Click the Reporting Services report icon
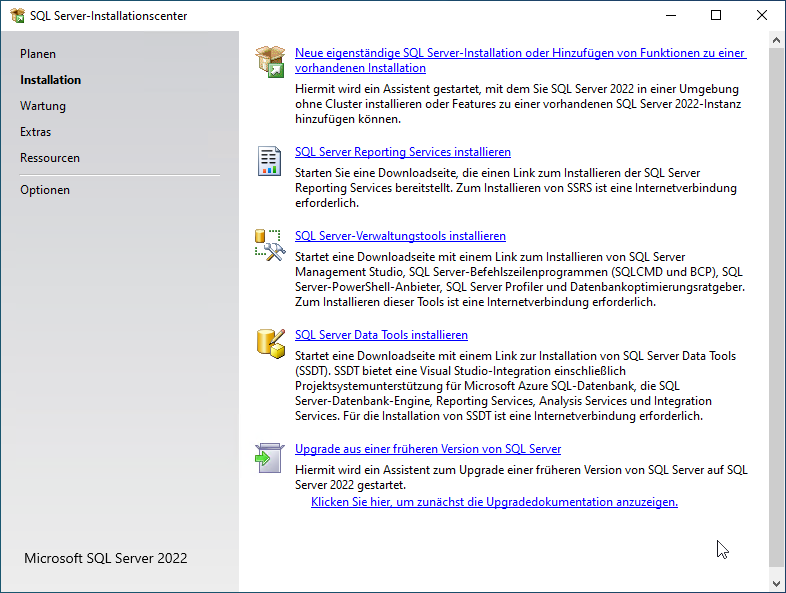This screenshot has width=786, height=593. pyautogui.click(x=269, y=161)
